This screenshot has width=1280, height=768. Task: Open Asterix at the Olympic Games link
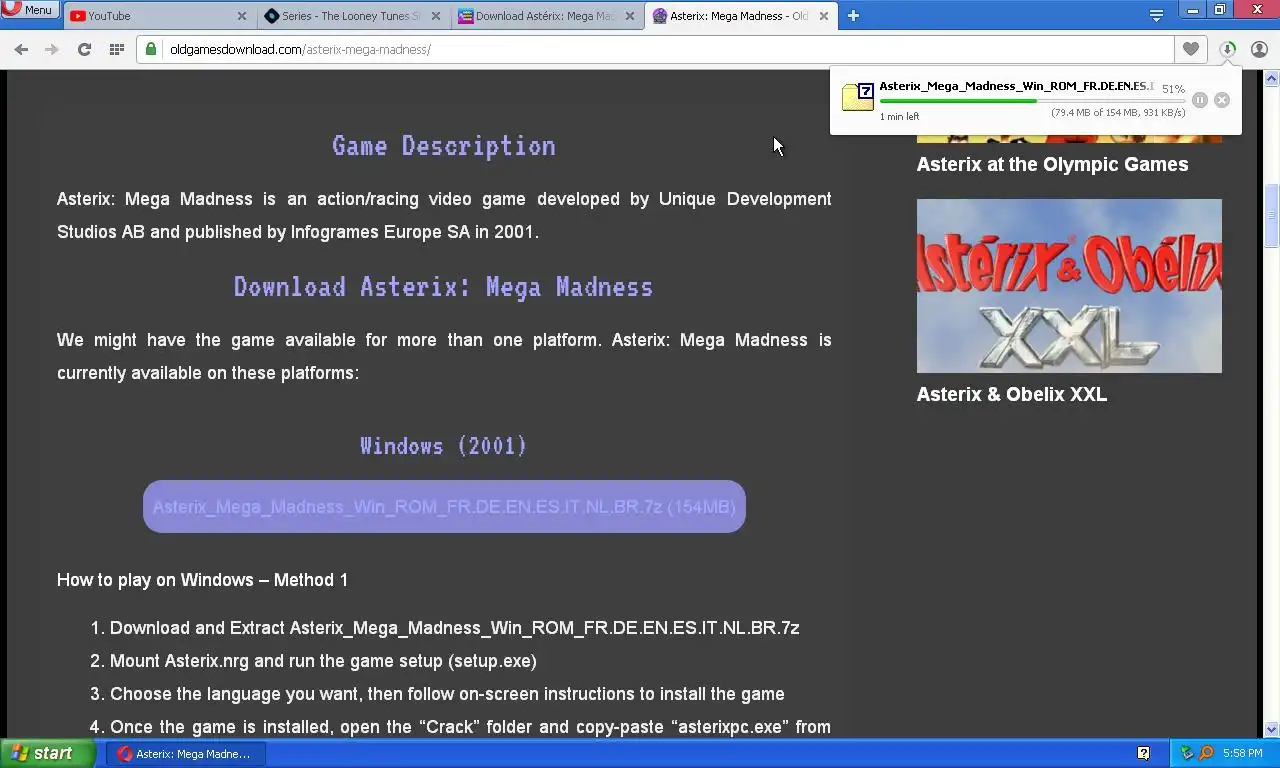coord(1052,164)
